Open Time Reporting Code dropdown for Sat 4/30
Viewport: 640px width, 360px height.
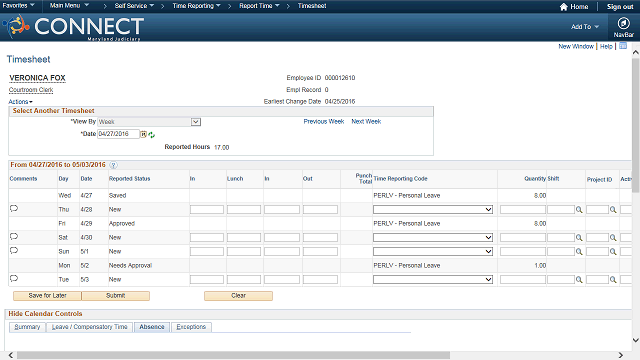coord(433,237)
